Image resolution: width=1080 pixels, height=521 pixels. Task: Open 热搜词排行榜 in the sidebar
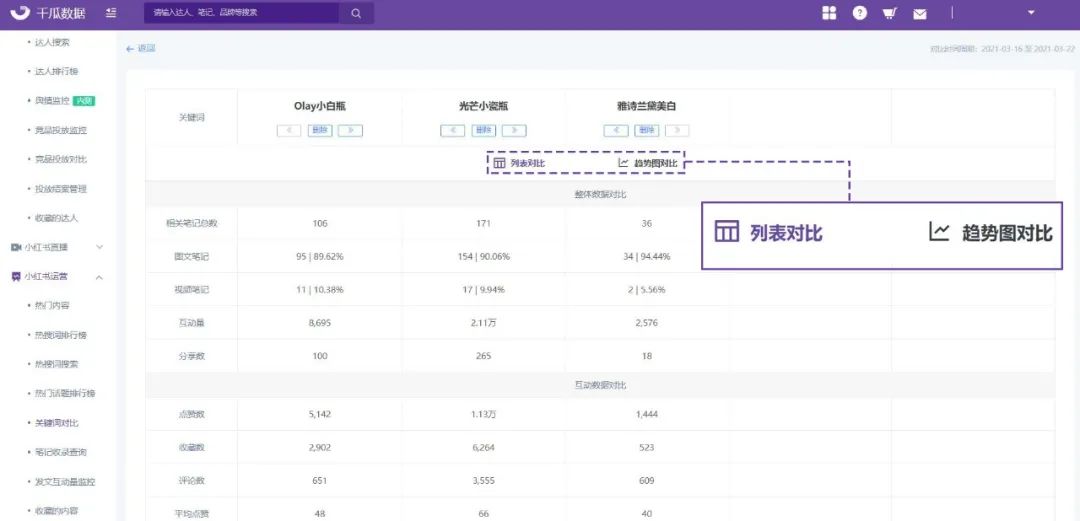pyautogui.click(x=61, y=335)
